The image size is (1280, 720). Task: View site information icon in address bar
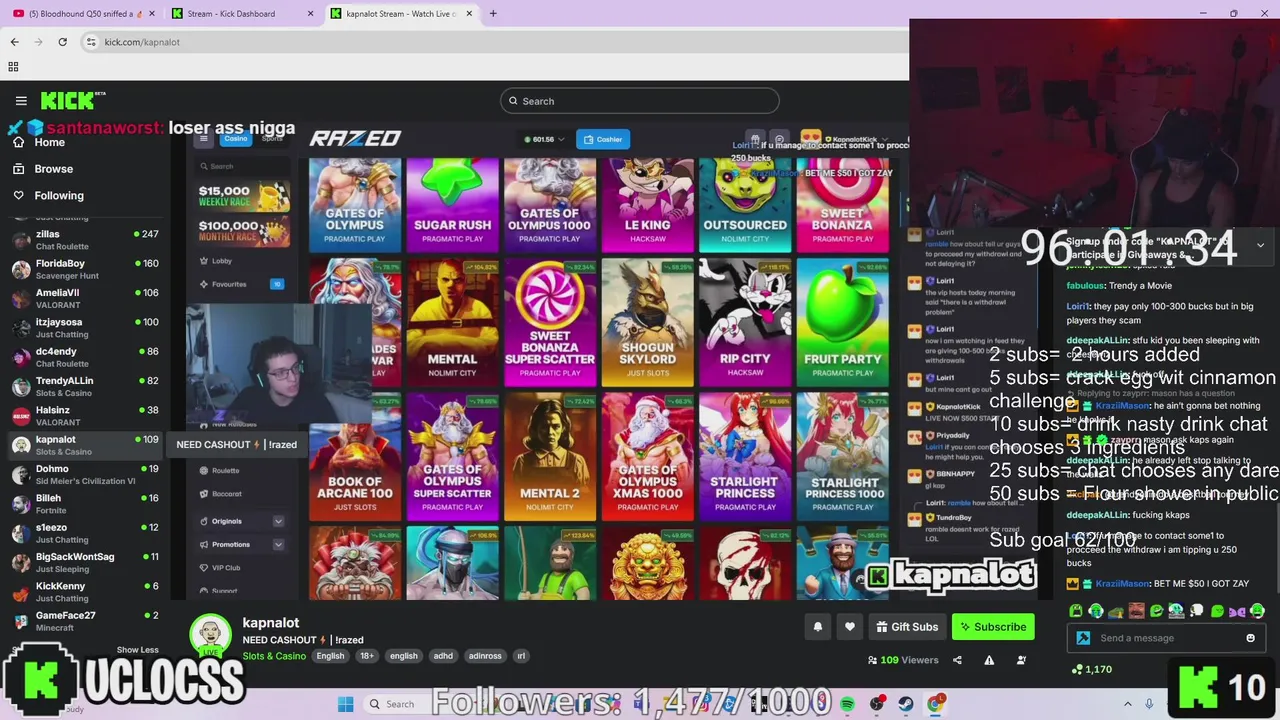(x=91, y=42)
